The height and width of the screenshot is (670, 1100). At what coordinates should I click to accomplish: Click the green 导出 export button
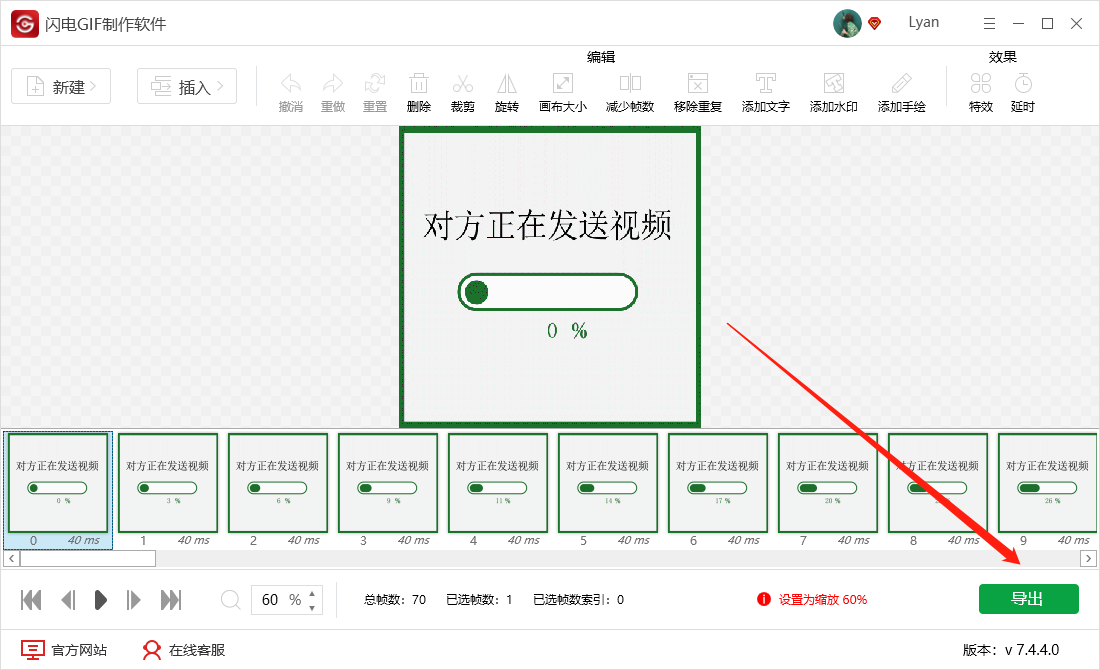click(x=1028, y=599)
